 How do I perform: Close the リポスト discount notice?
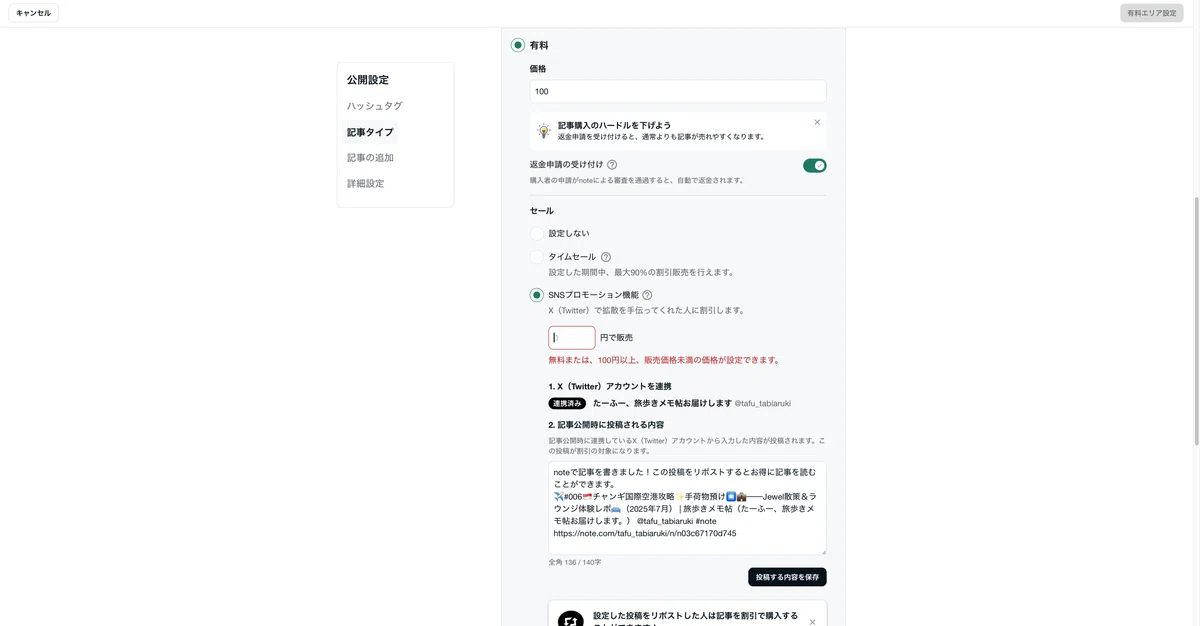click(x=812, y=621)
